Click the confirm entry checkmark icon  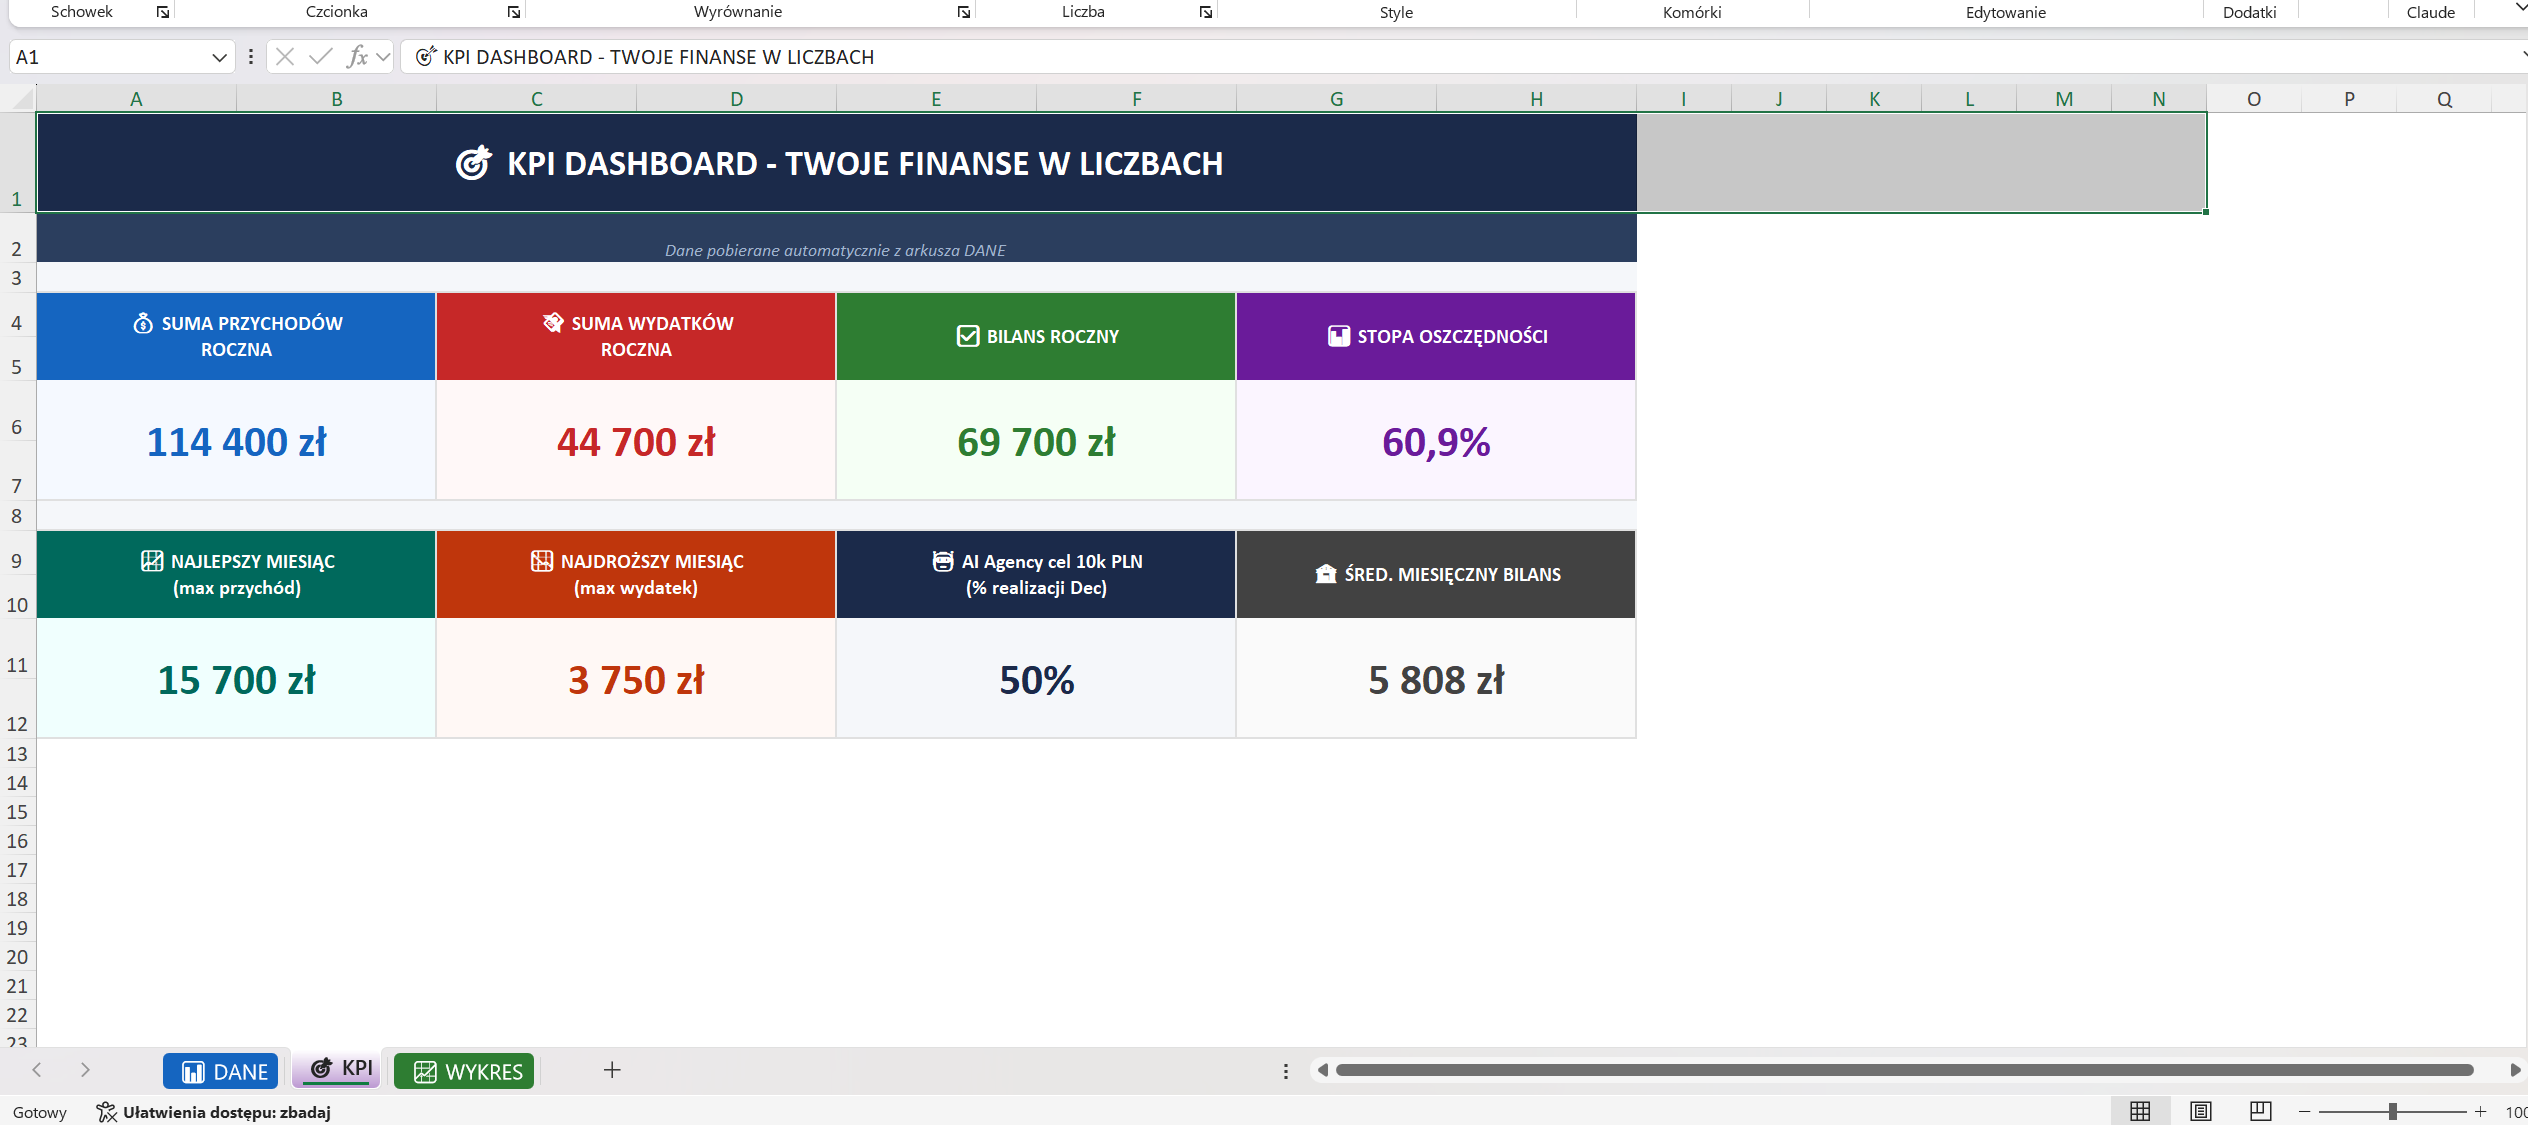click(321, 57)
